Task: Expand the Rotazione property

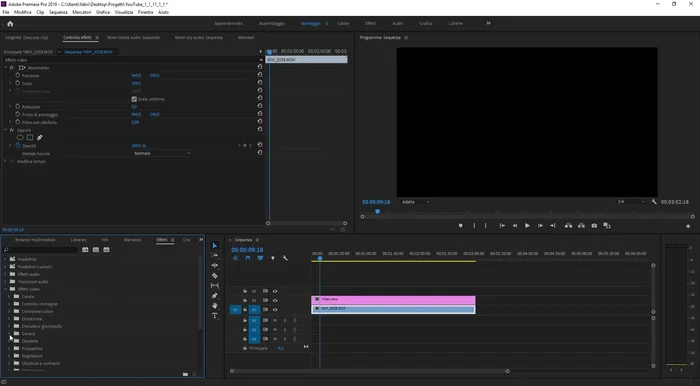Action: pyautogui.click(x=10, y=106)
